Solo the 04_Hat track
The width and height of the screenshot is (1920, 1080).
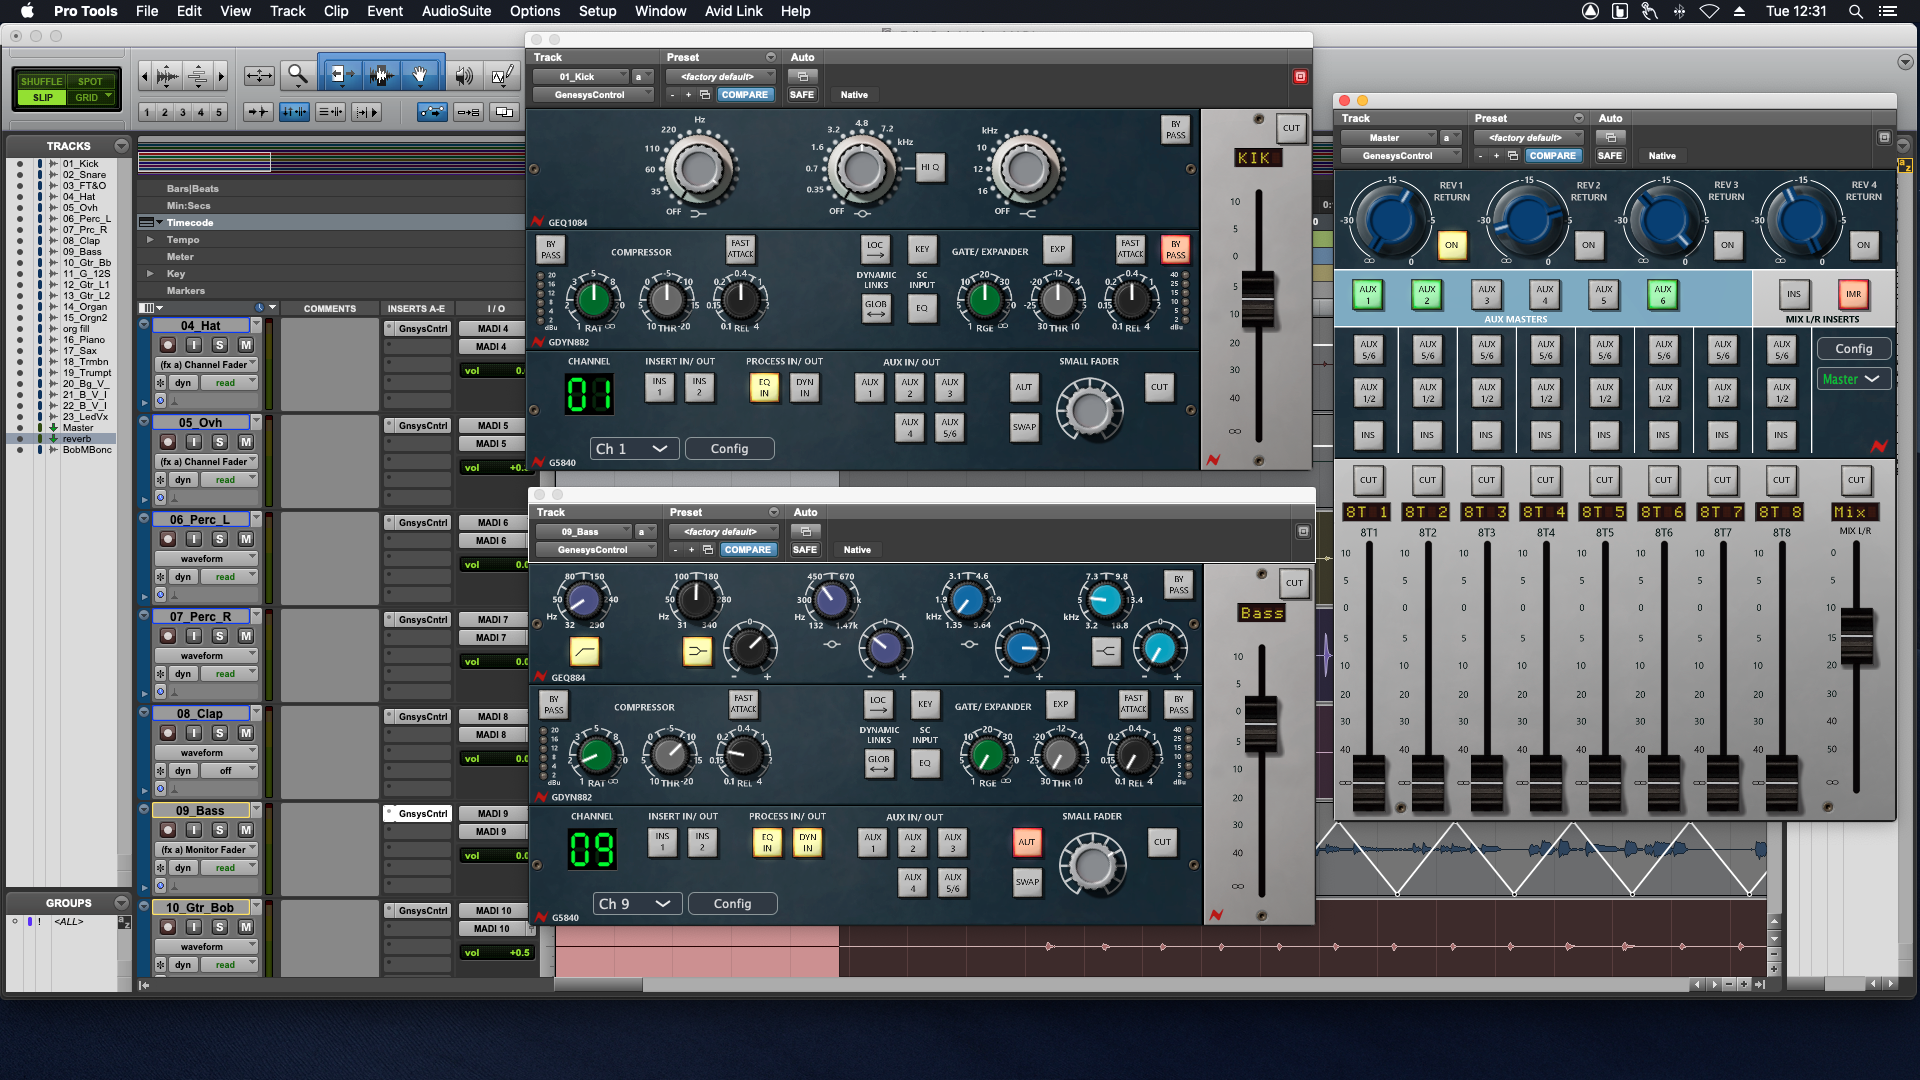(x=220, y=345)
